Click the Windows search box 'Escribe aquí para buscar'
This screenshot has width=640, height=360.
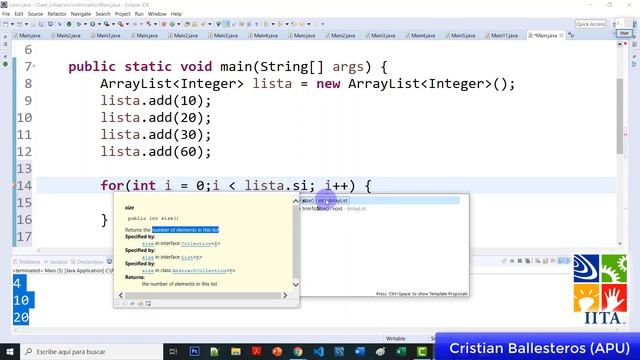pos(92,351)
